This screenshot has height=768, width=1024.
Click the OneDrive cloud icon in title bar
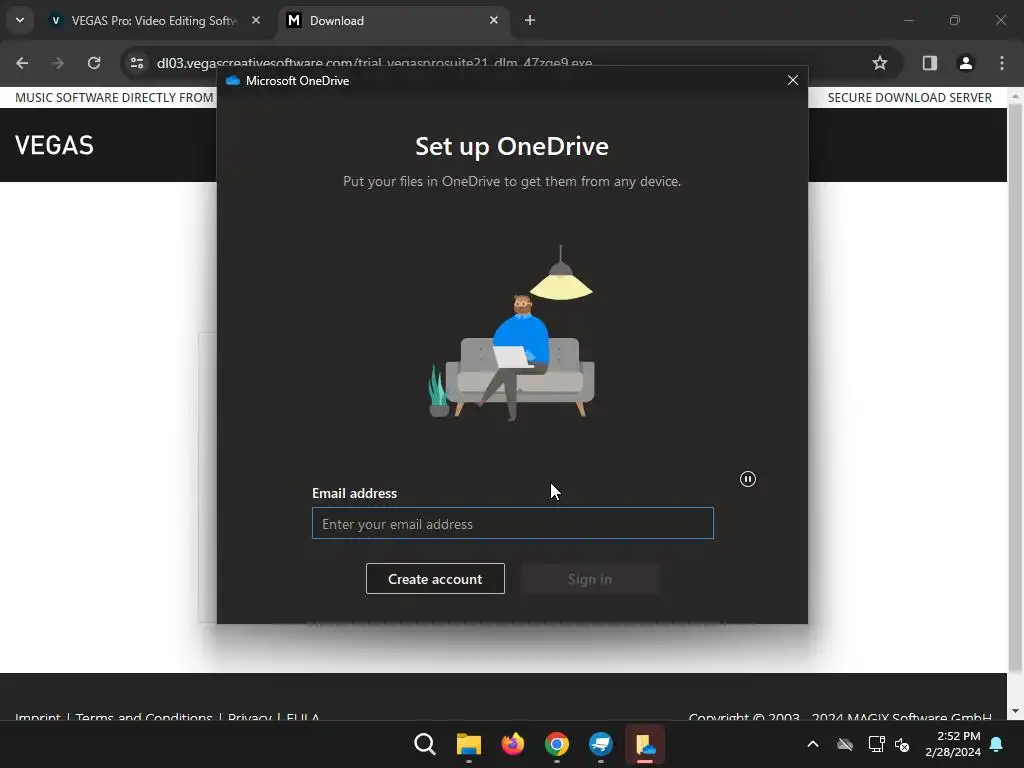(x=232, y=80)
